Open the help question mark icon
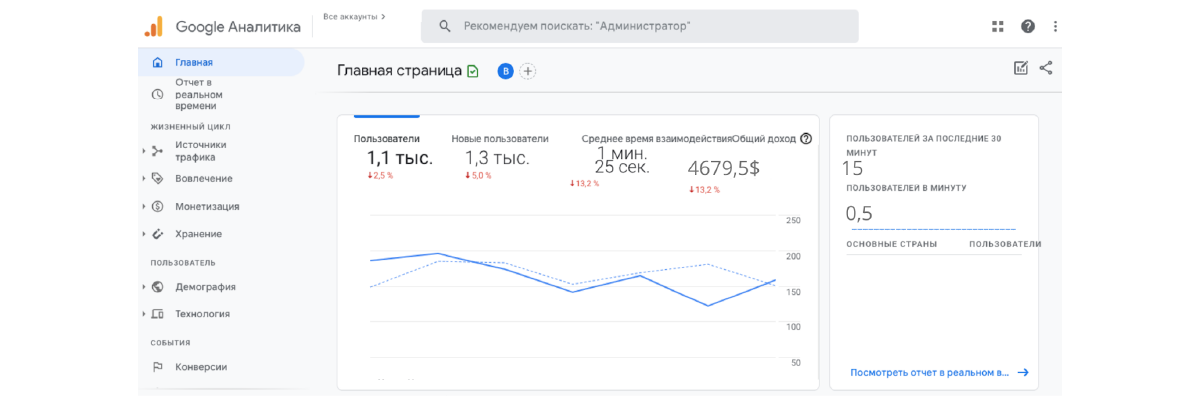Viewport: 1200px width, 396px height. tap(1027, 26)
